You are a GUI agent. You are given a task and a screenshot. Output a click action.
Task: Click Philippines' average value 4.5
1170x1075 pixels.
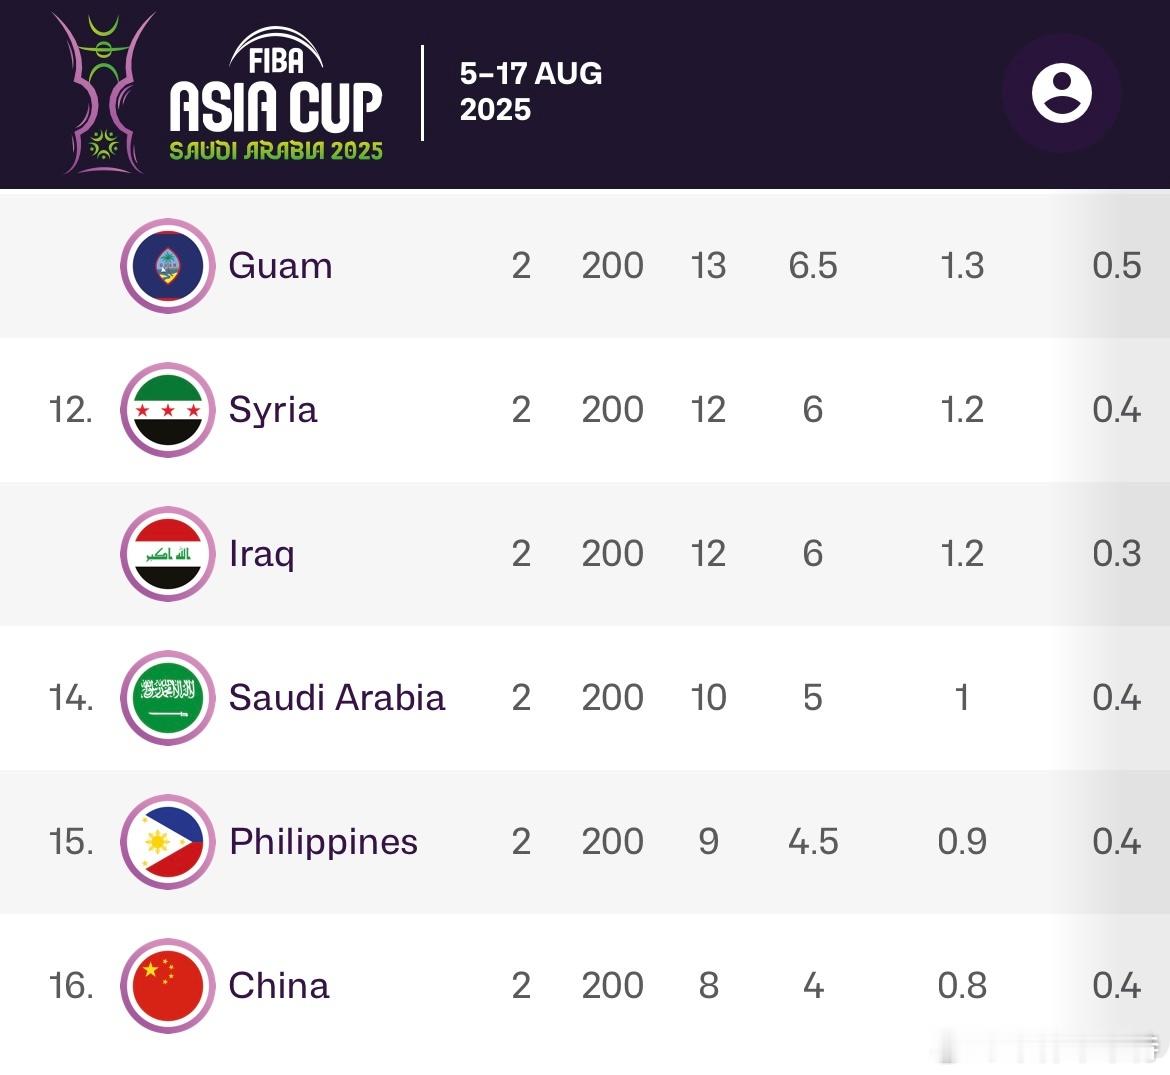tap(813, 841)
